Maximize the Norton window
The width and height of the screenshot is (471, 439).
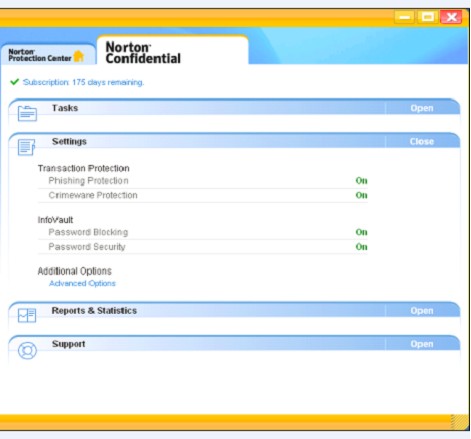coord(428,17)
